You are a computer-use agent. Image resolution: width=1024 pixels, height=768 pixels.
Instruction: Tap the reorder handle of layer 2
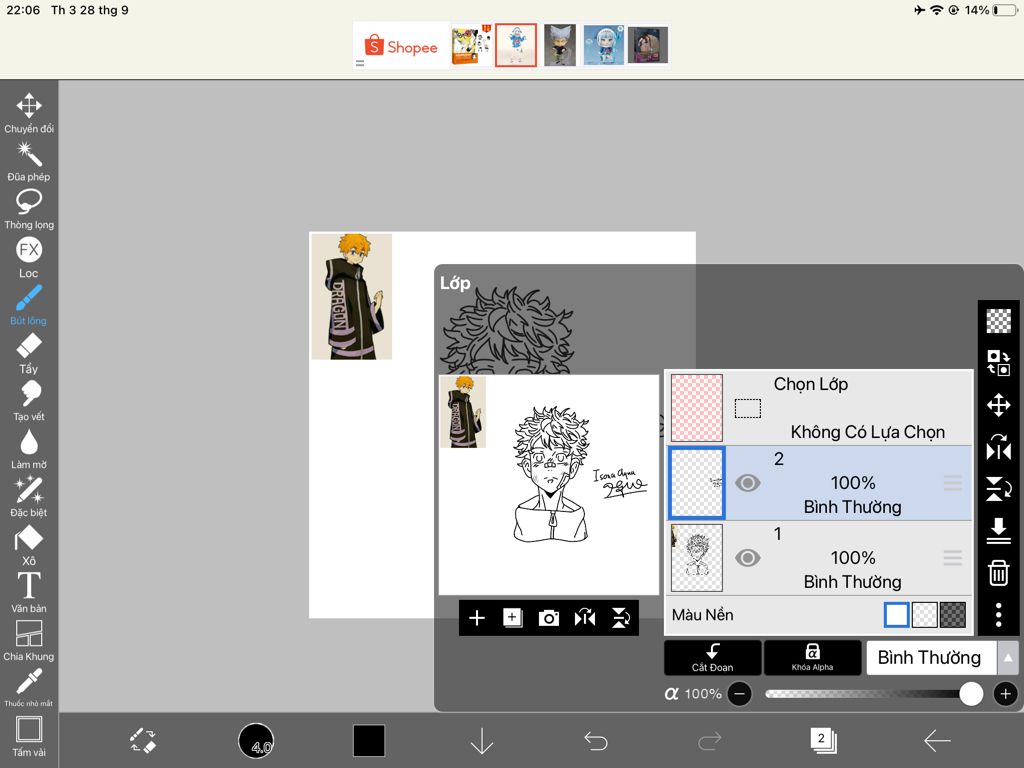(953, 483)
